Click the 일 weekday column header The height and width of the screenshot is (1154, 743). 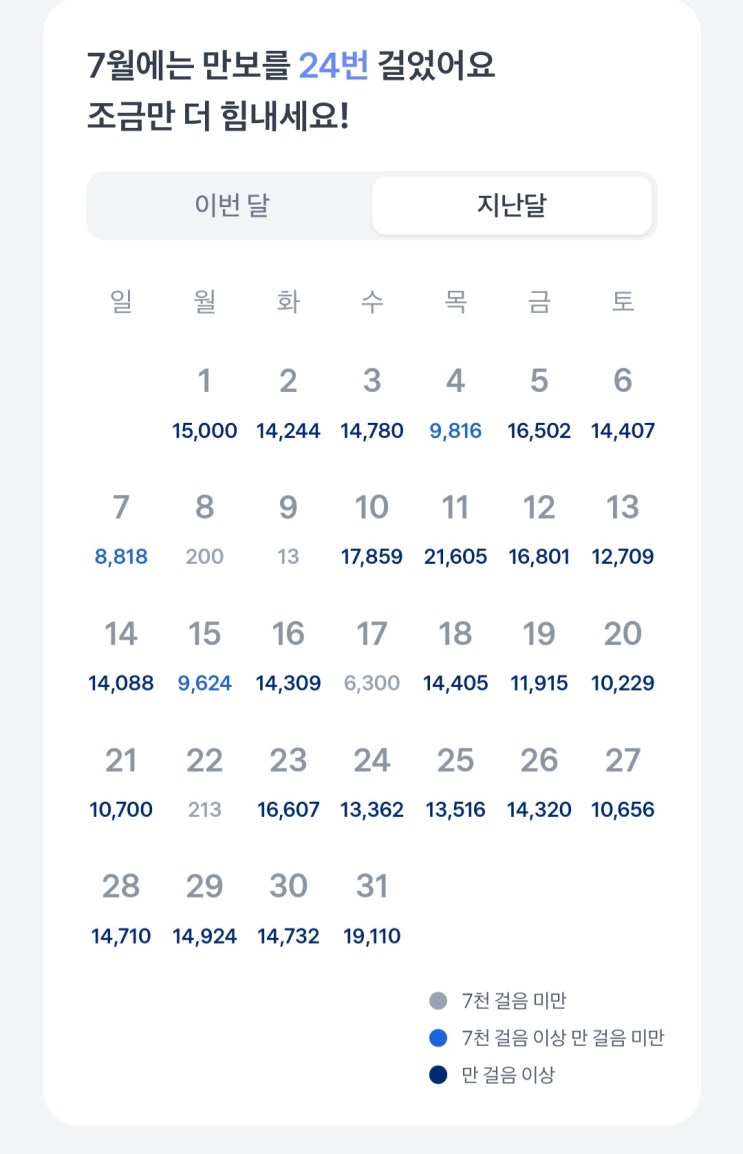121,302
